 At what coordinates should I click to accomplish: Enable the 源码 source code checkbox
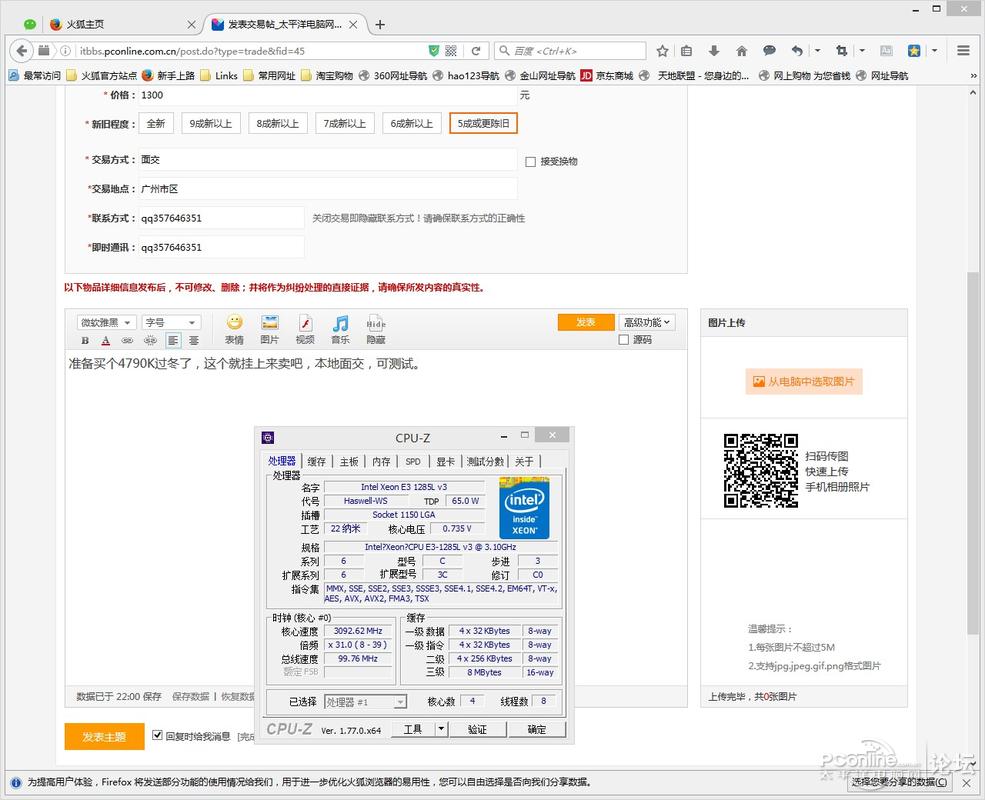click(624, 340)
